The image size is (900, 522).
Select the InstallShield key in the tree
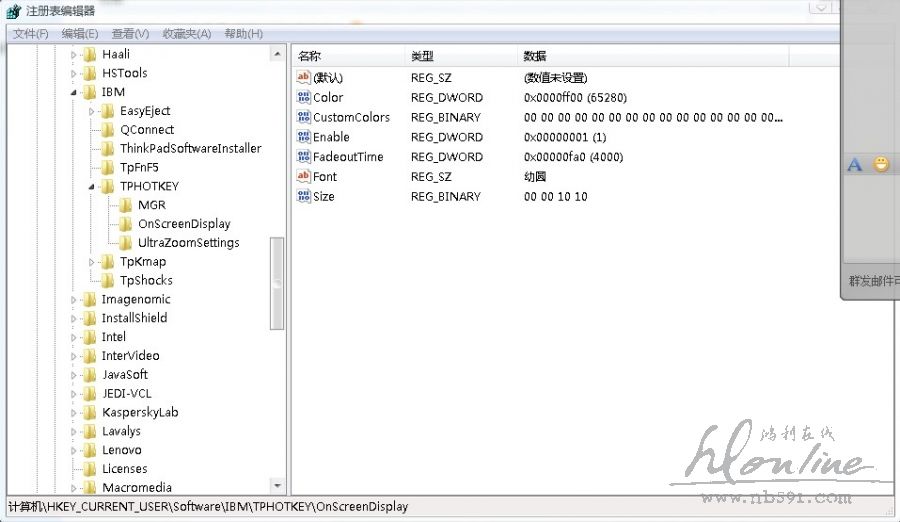[134, 318]
